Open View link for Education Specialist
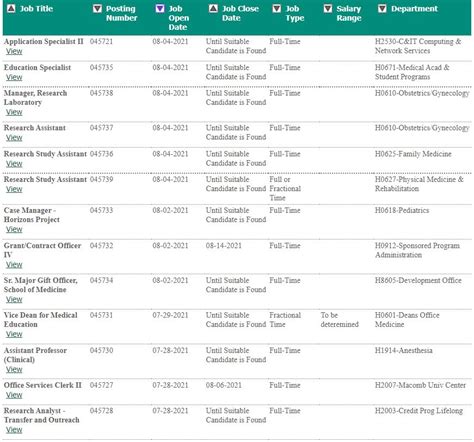 coord(14,77)
